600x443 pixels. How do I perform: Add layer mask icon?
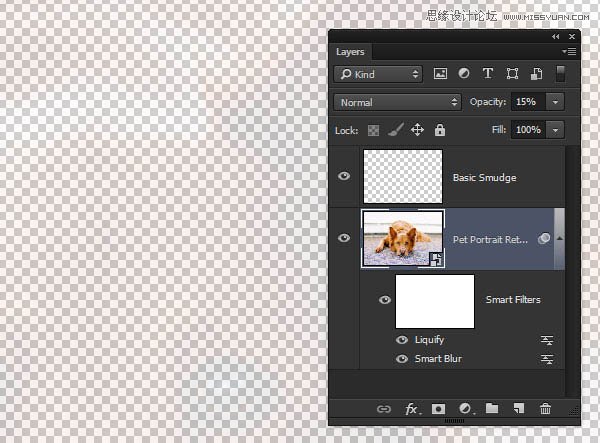[438, 409]
